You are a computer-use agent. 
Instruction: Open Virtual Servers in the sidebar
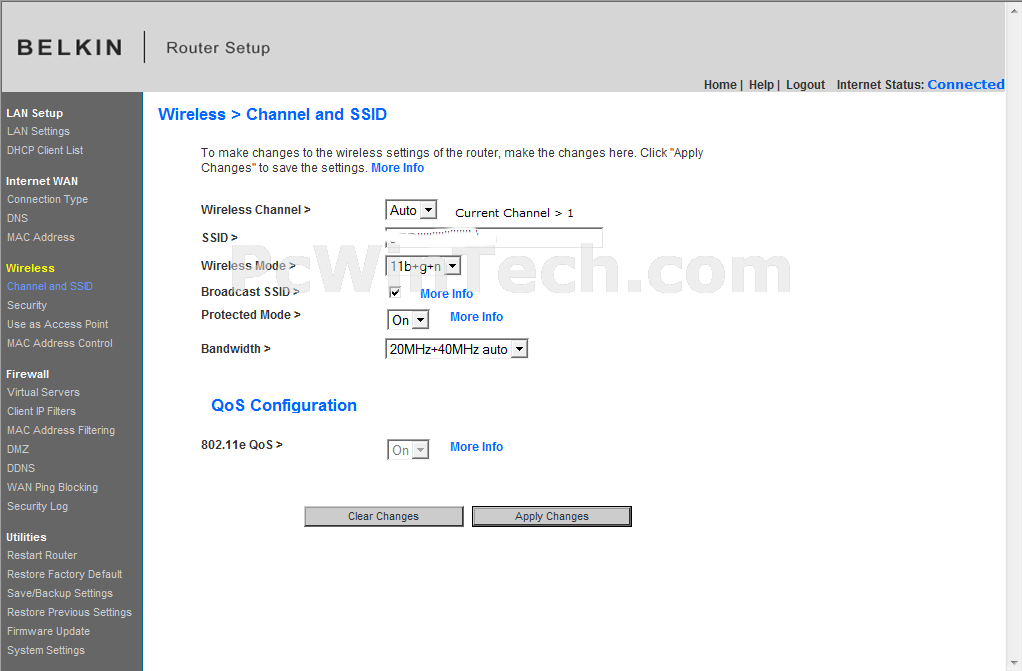click(43, 393)
